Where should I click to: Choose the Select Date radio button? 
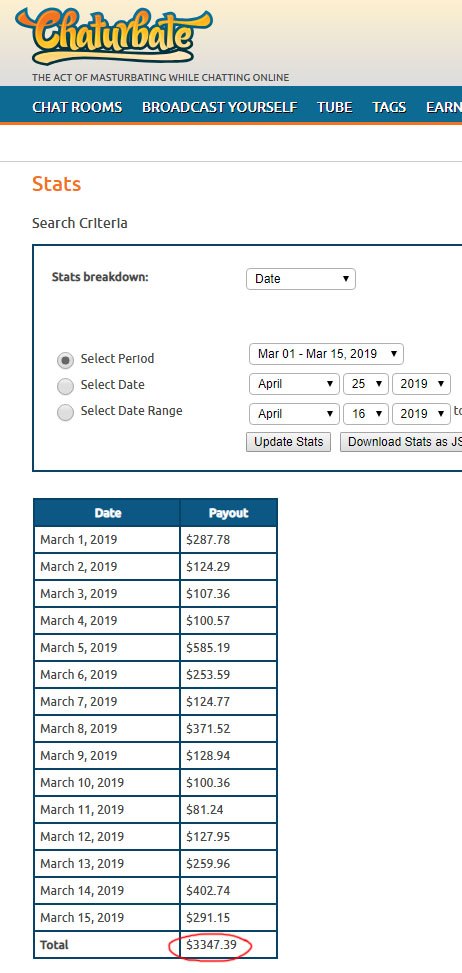(65, 386)
